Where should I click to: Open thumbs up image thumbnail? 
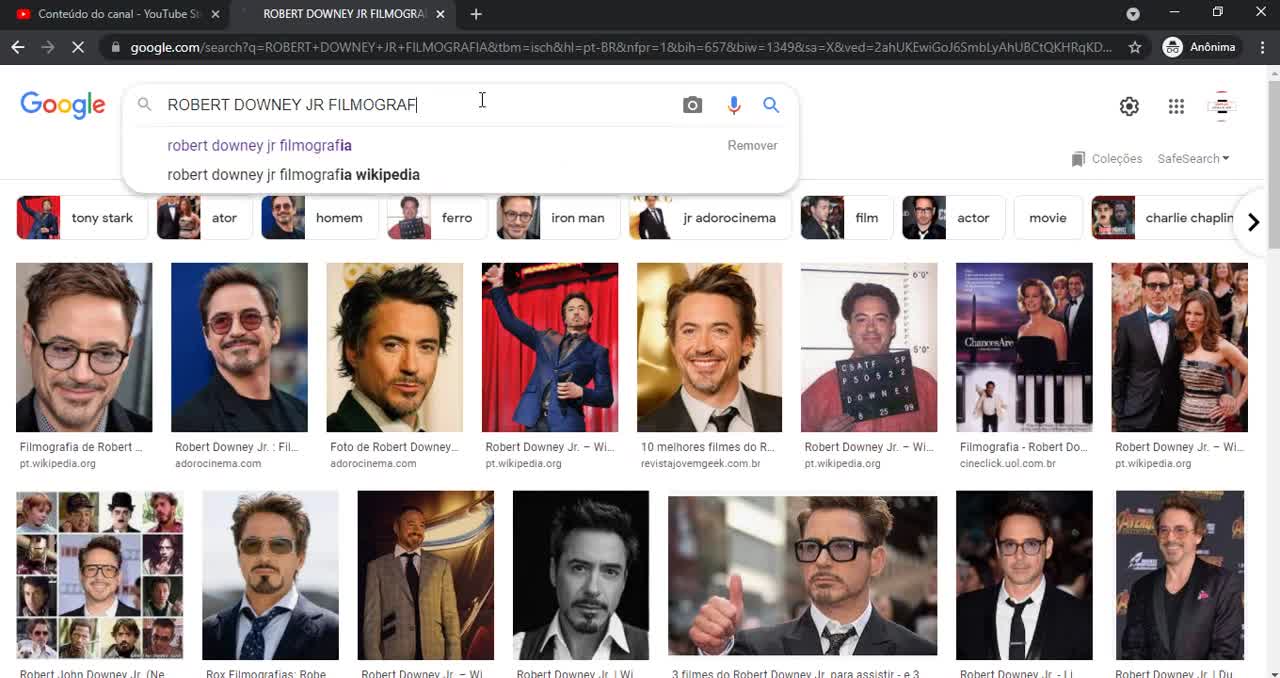click(x=802, y=575)
